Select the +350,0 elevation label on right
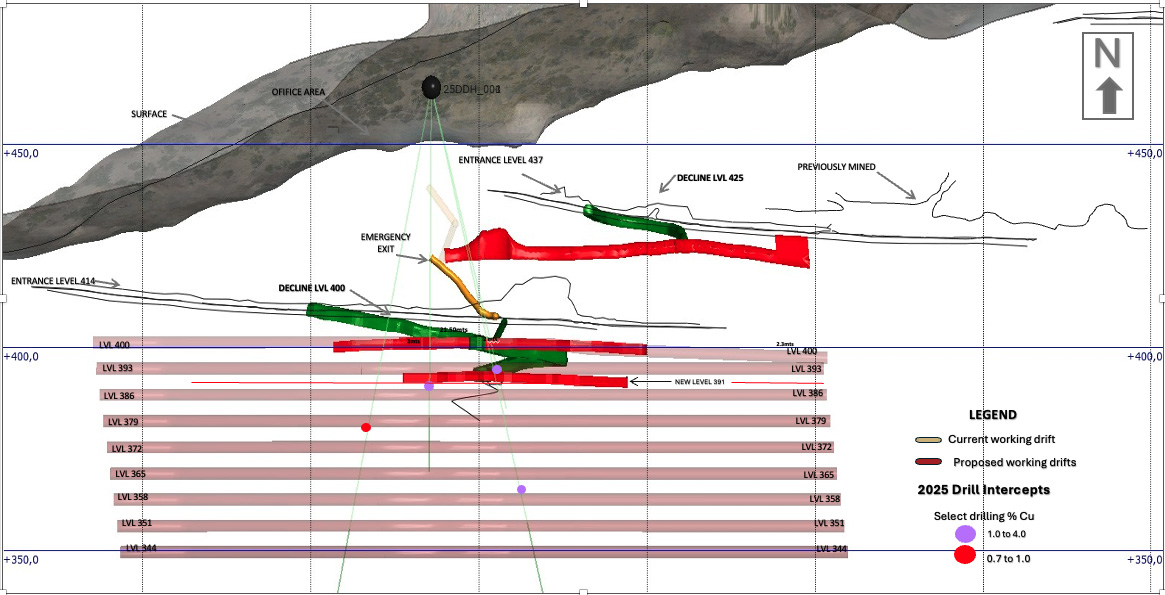This screenshot has height=595, width=1165. tap(1143, 560)
